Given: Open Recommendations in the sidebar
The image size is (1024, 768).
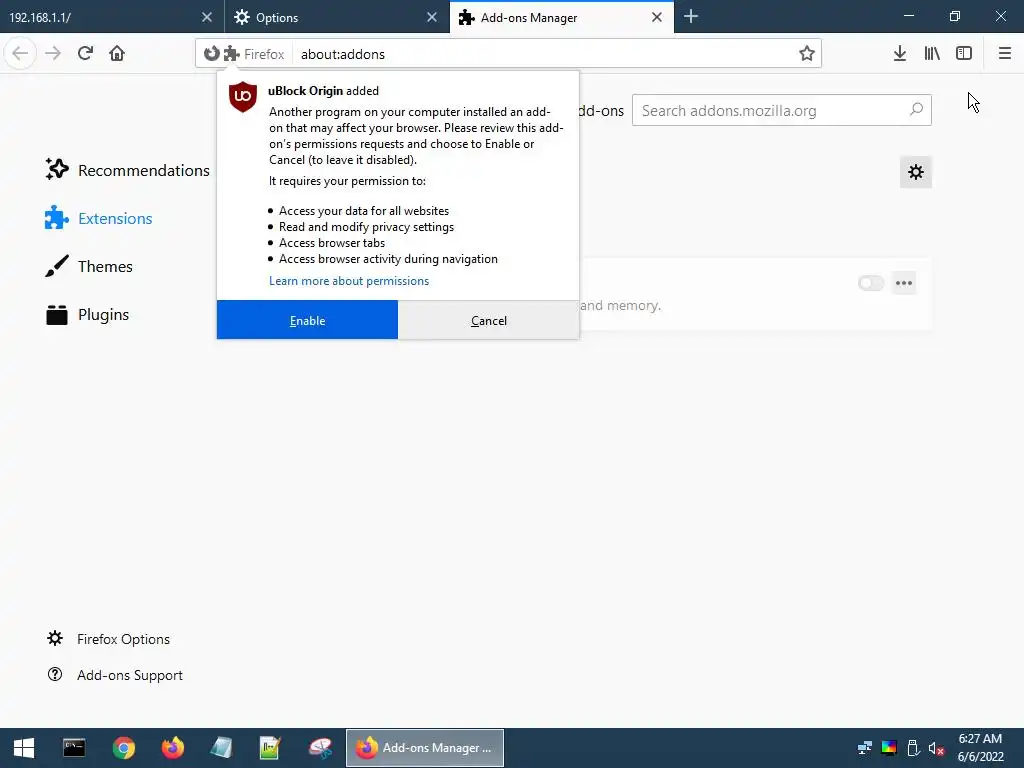Looking at the screenshot, I should point(128,170).
